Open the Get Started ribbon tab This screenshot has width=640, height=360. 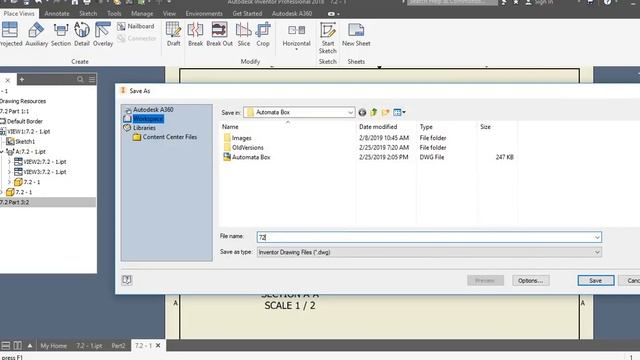pyautogui.click(x=247, y=13)
